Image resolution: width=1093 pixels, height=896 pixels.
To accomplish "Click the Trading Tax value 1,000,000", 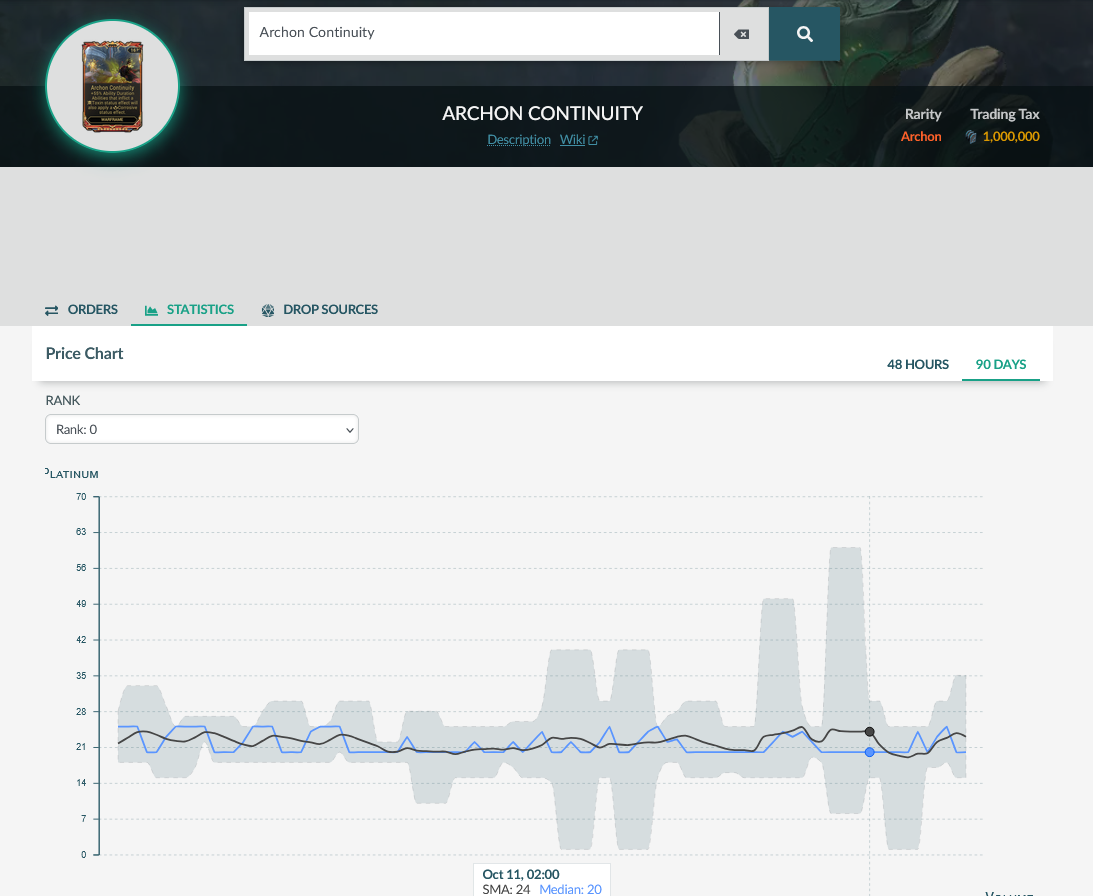I will point(1011,137).
